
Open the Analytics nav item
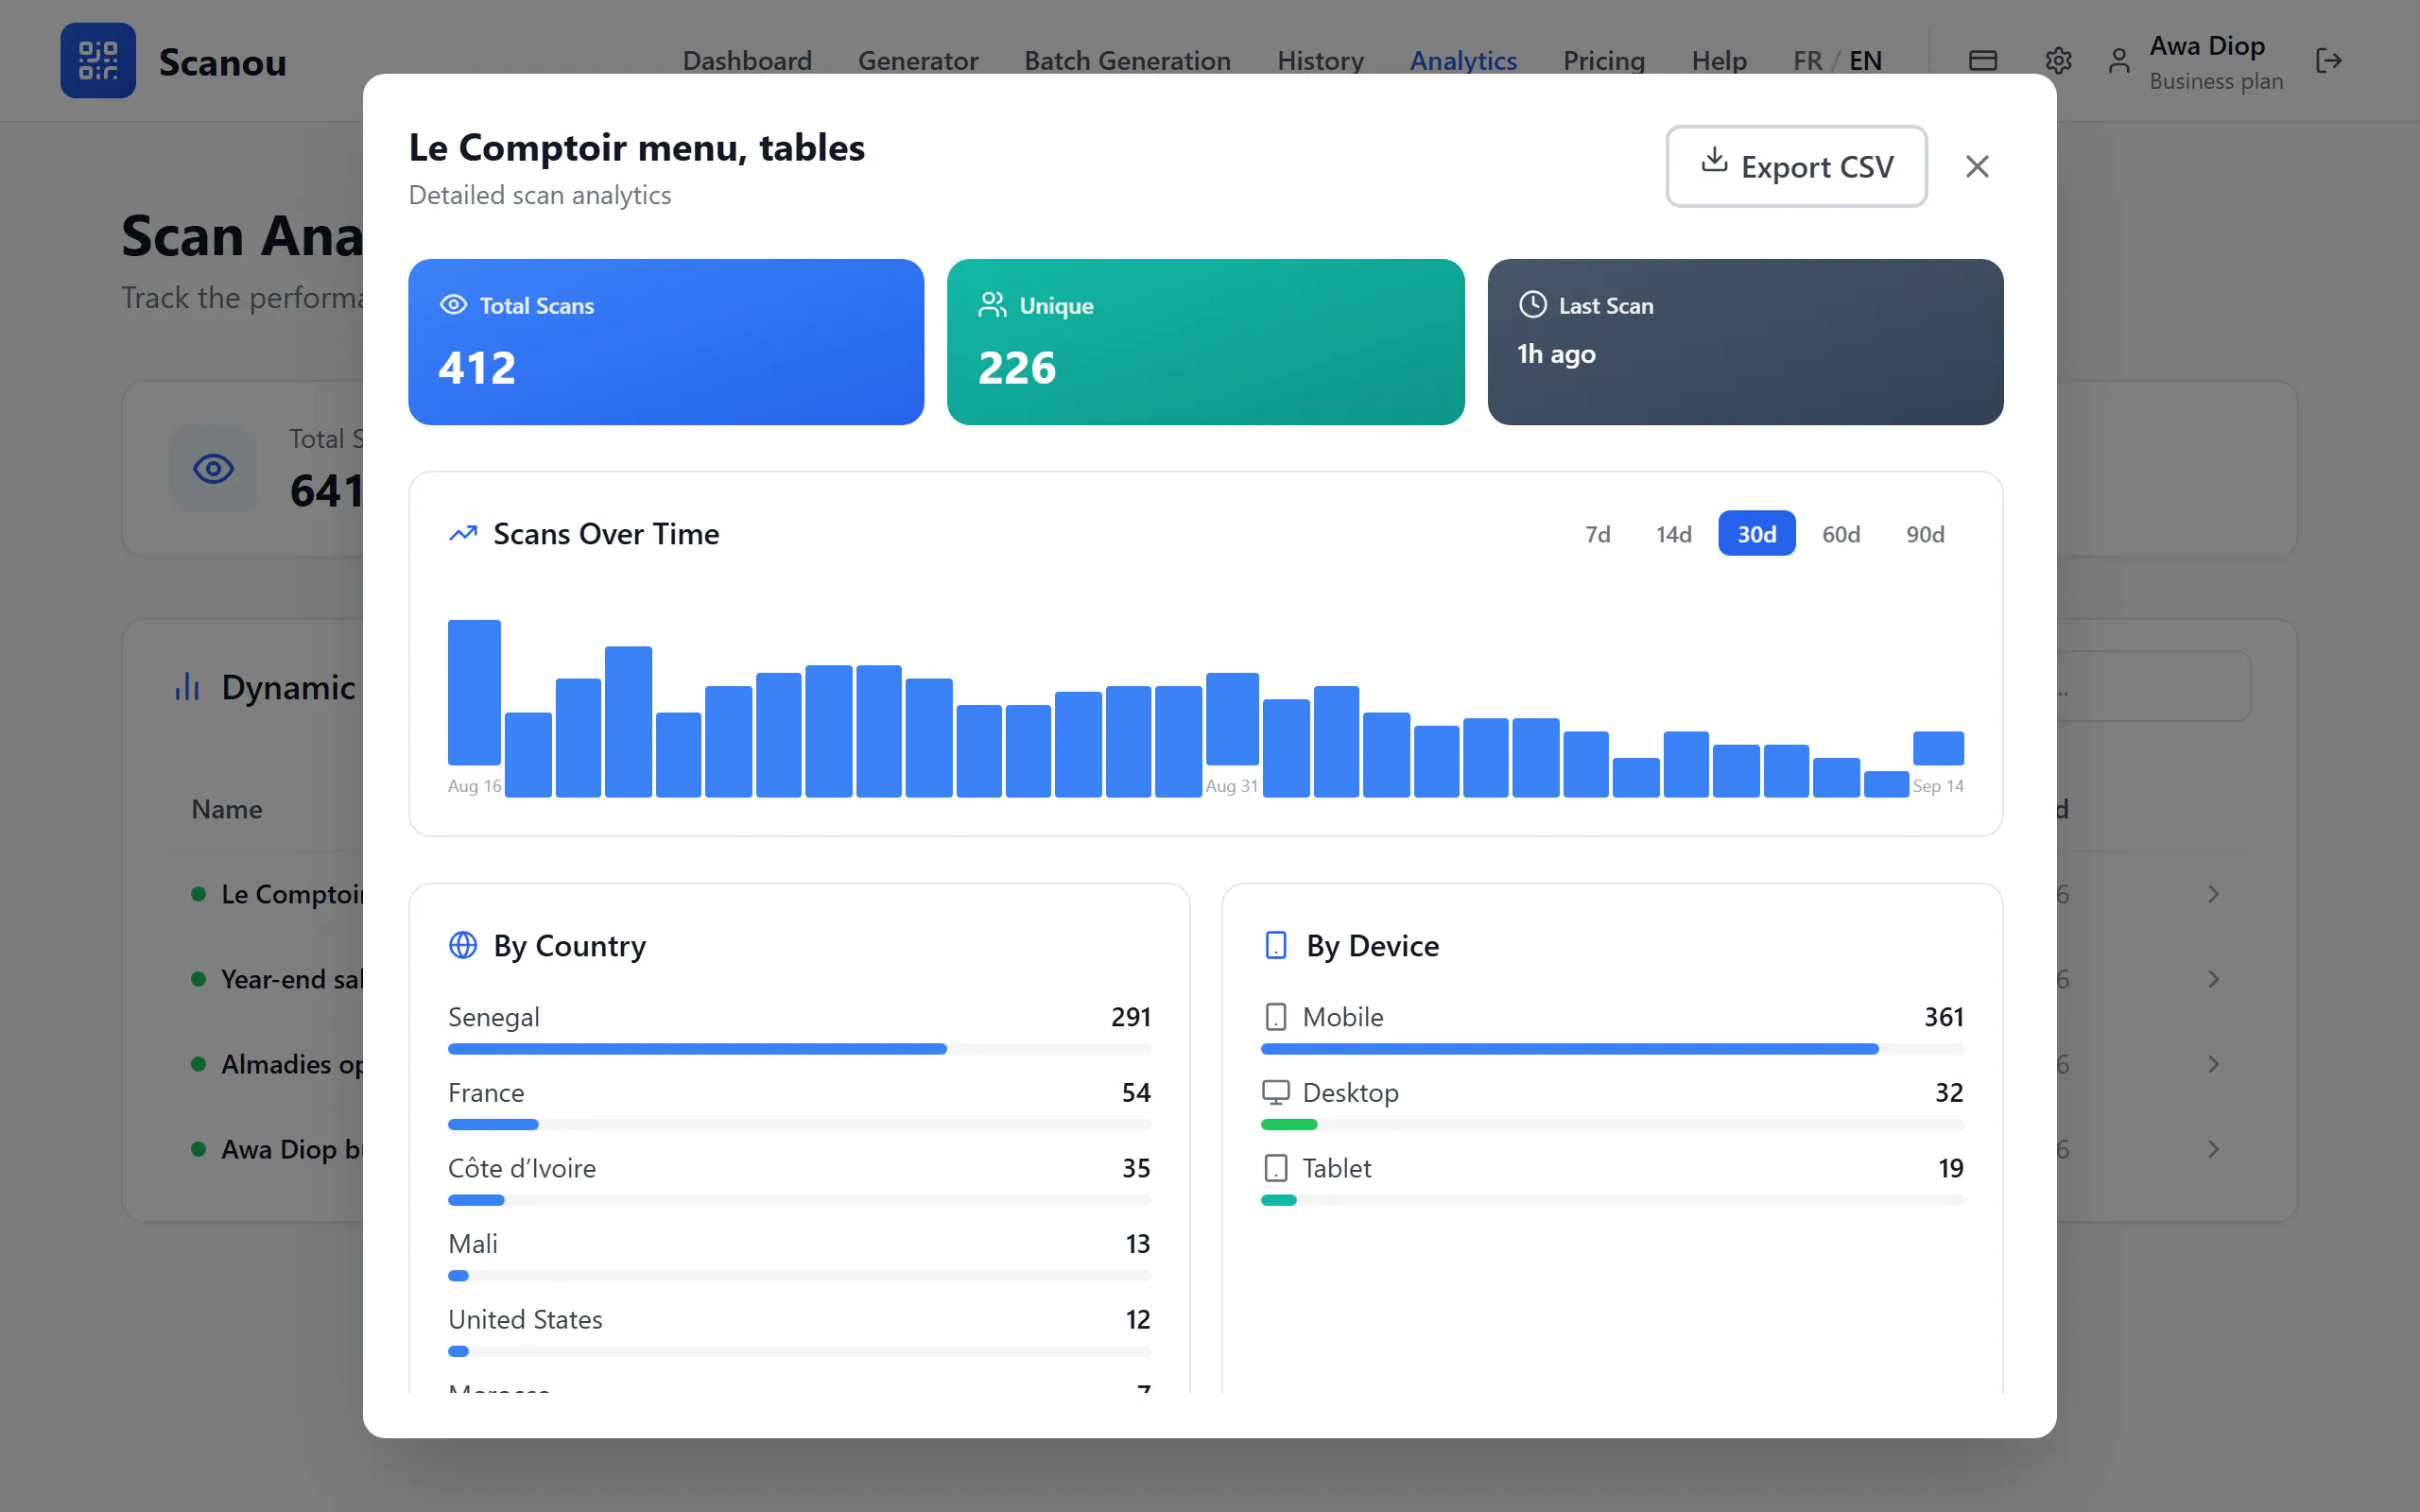1463,61
